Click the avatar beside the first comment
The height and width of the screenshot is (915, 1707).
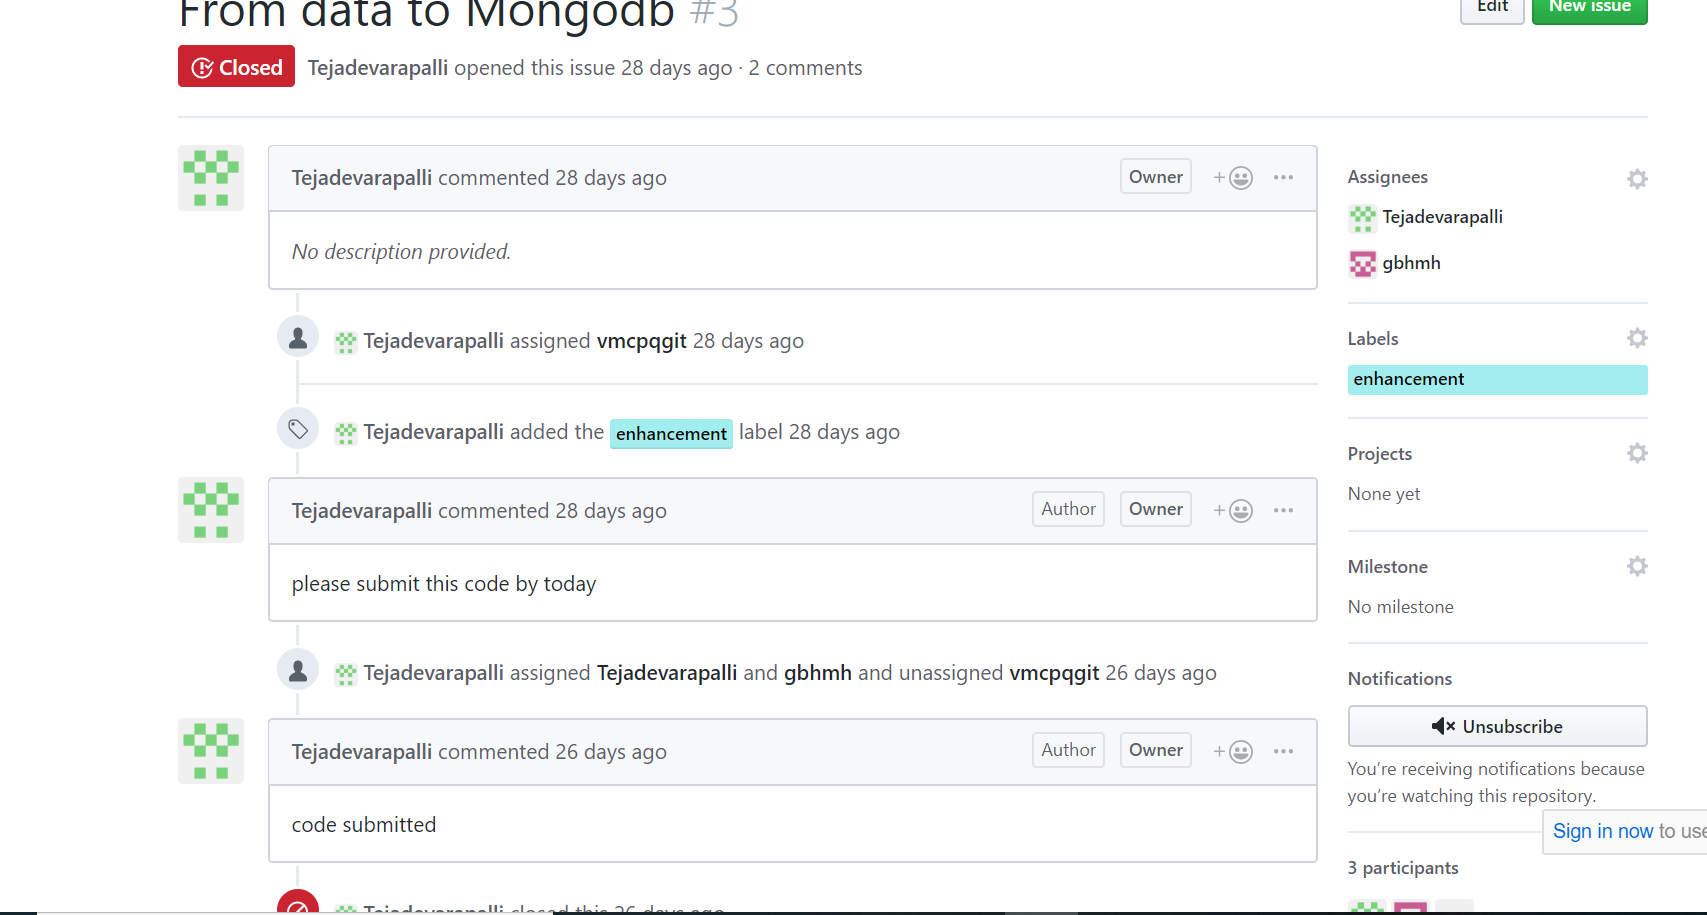pos(211,178)
